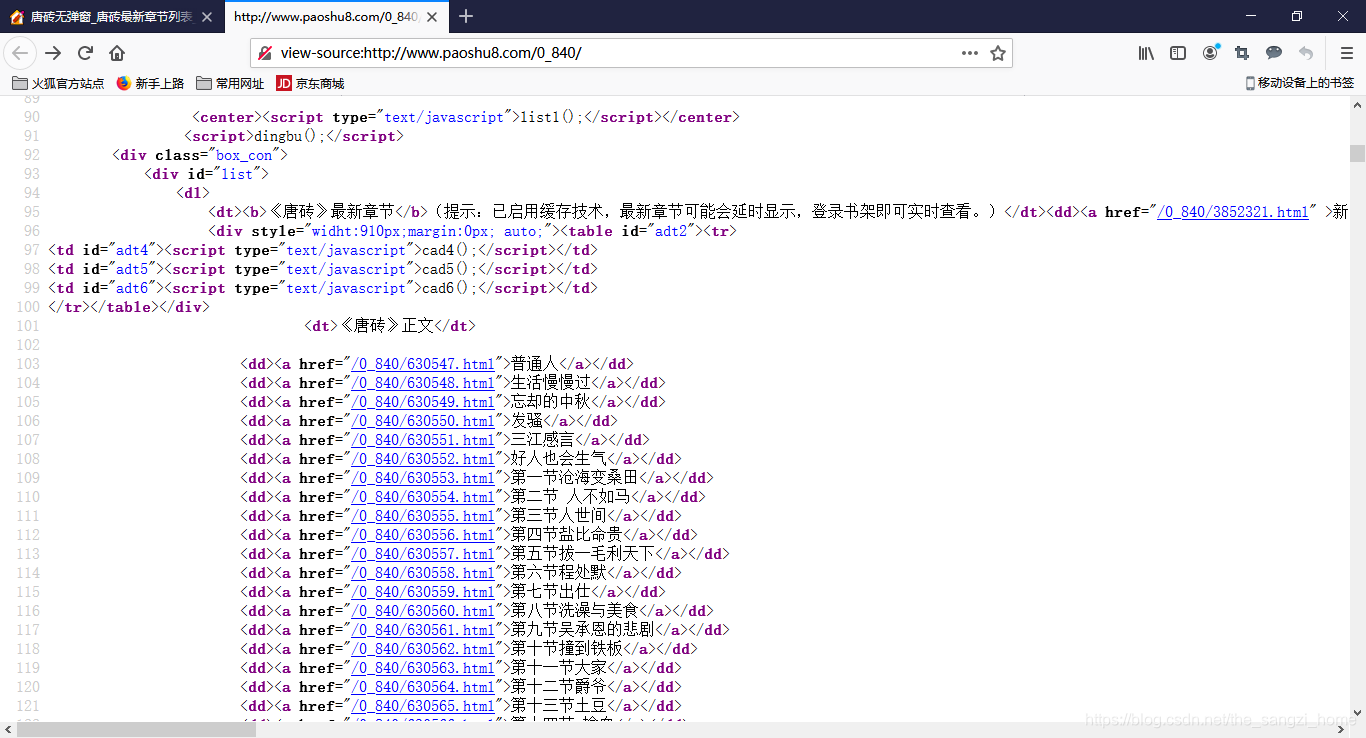Open the /0_840/630548.html link

(422, 383)
